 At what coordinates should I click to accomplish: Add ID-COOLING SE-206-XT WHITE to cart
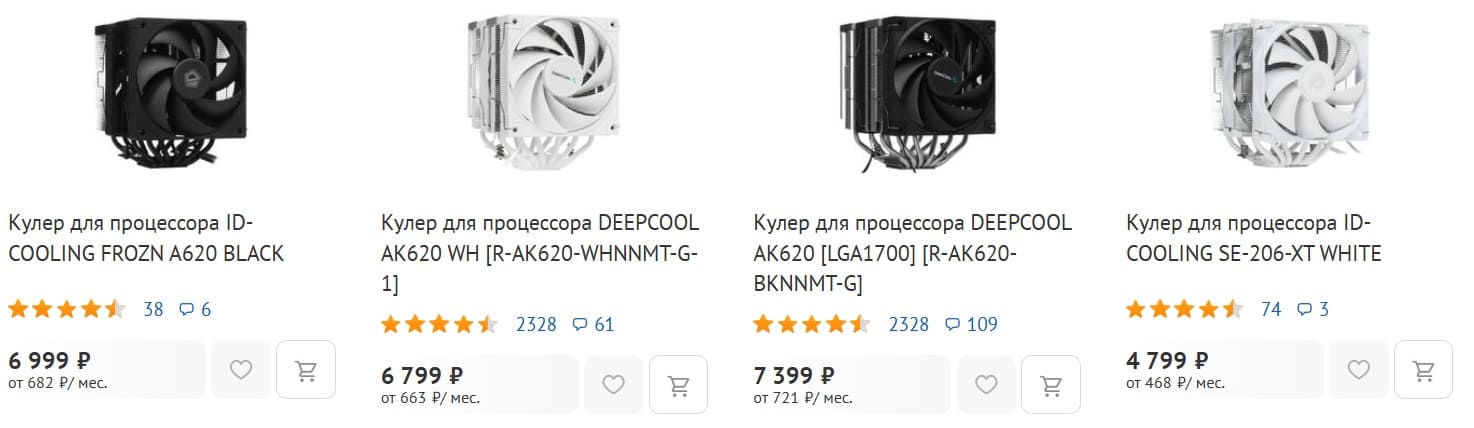point(1423,370)
